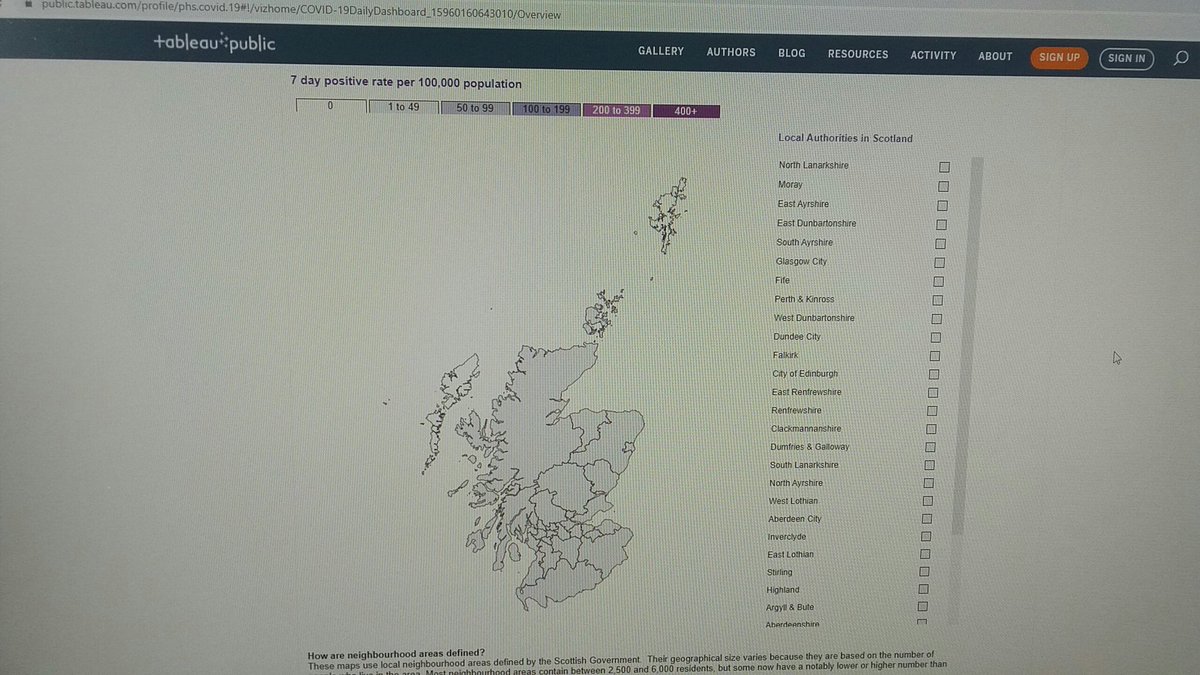The image size is (1200, 675).
Task: Tick the Argyll & Bute checkbox
Action: [x=922, y=607]
